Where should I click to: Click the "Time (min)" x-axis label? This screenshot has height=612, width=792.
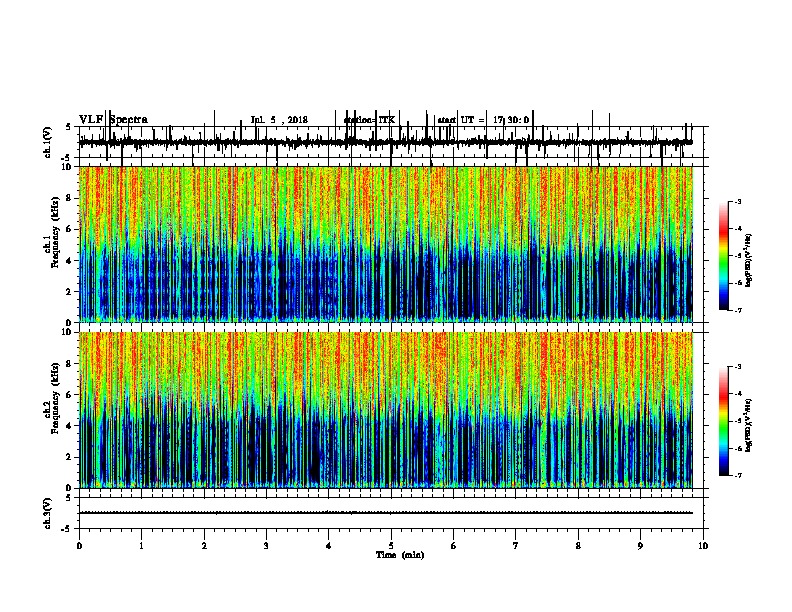tap(400, 555)
